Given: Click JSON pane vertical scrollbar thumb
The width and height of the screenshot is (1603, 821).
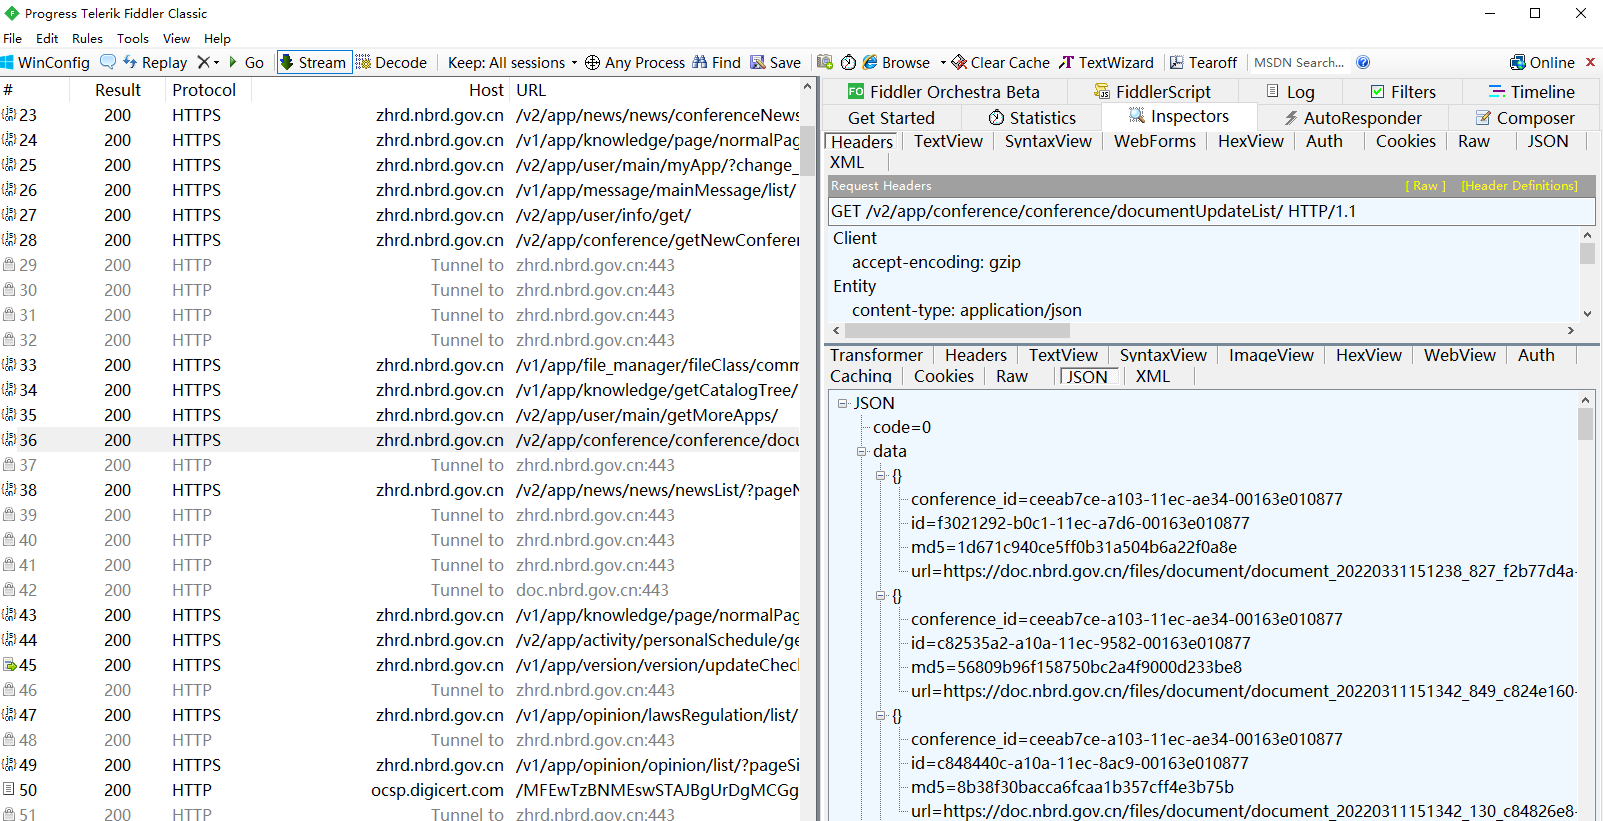Looking at the screenshot, I should tap(1585, 424).
